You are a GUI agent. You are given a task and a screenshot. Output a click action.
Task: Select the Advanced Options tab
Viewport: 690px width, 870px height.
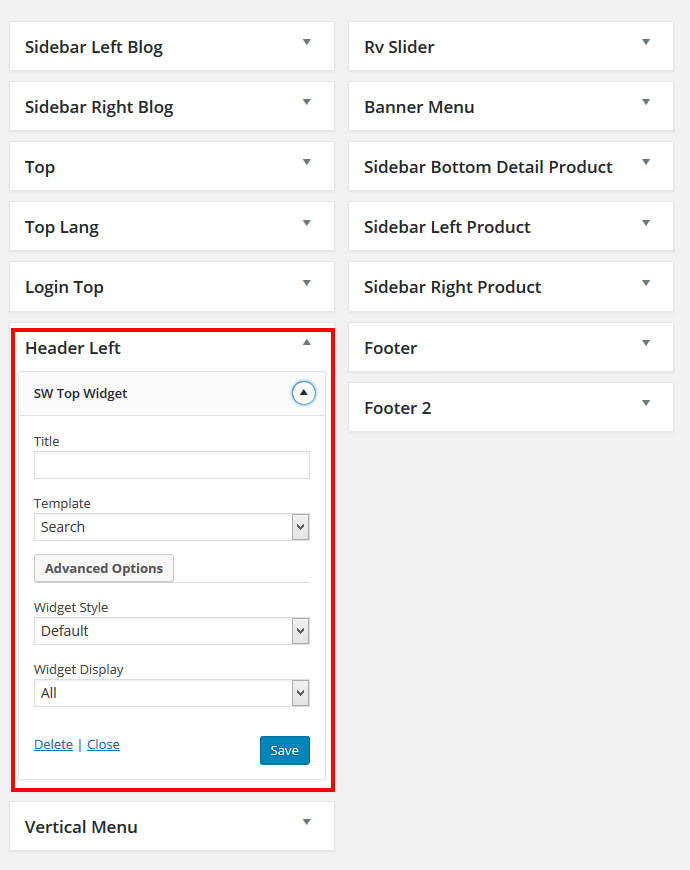[x=104, y=568]
